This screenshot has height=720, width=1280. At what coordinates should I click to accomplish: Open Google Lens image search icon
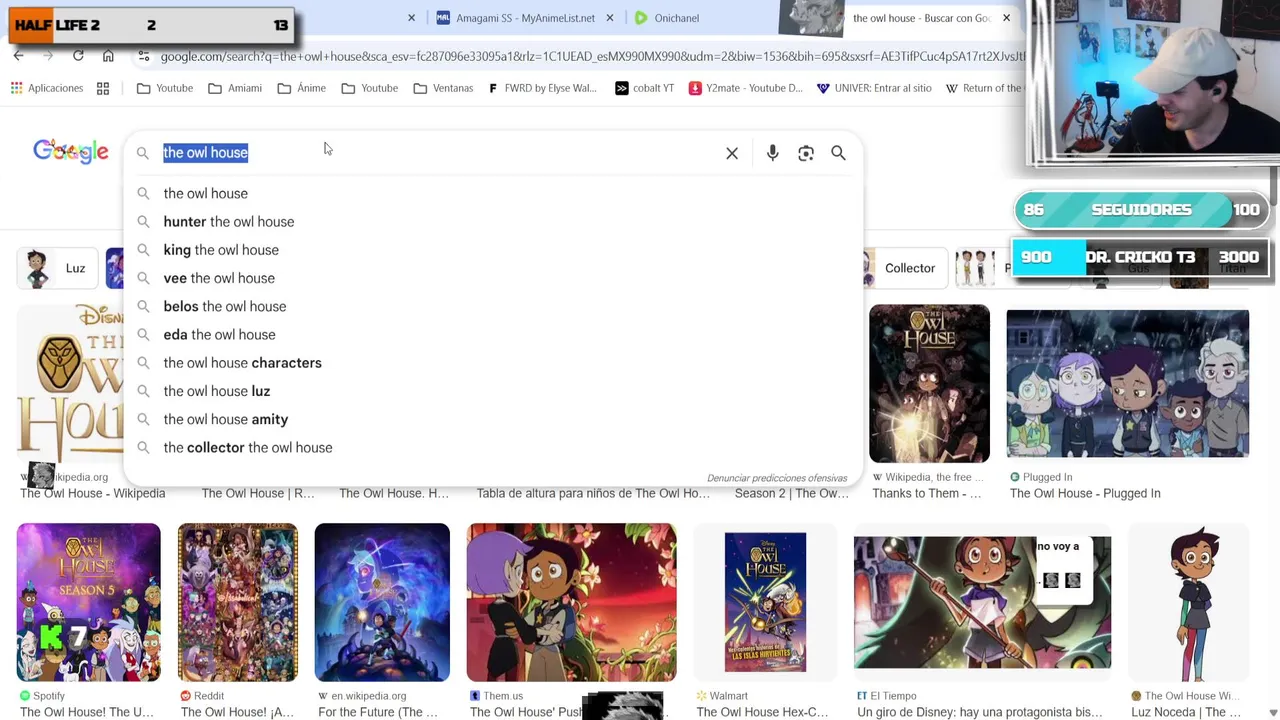(806, 153)
